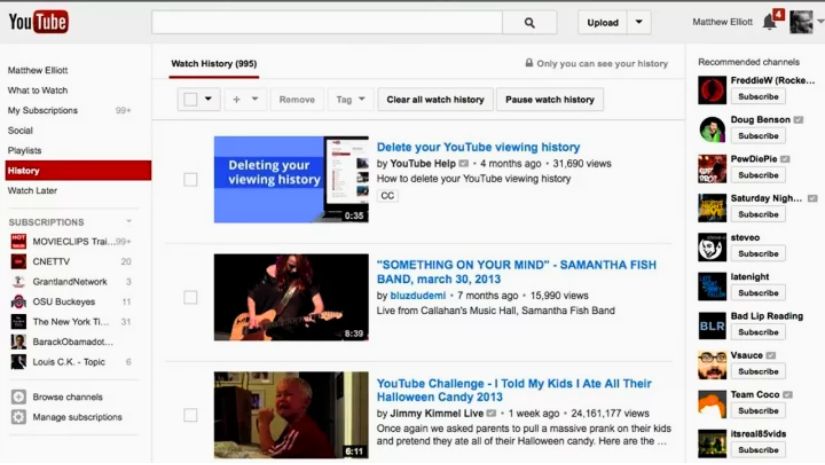Viewport: 825px width, 465px height.
Task: Click the Manage subscriptions gear icon
Action: pos(18,417)
